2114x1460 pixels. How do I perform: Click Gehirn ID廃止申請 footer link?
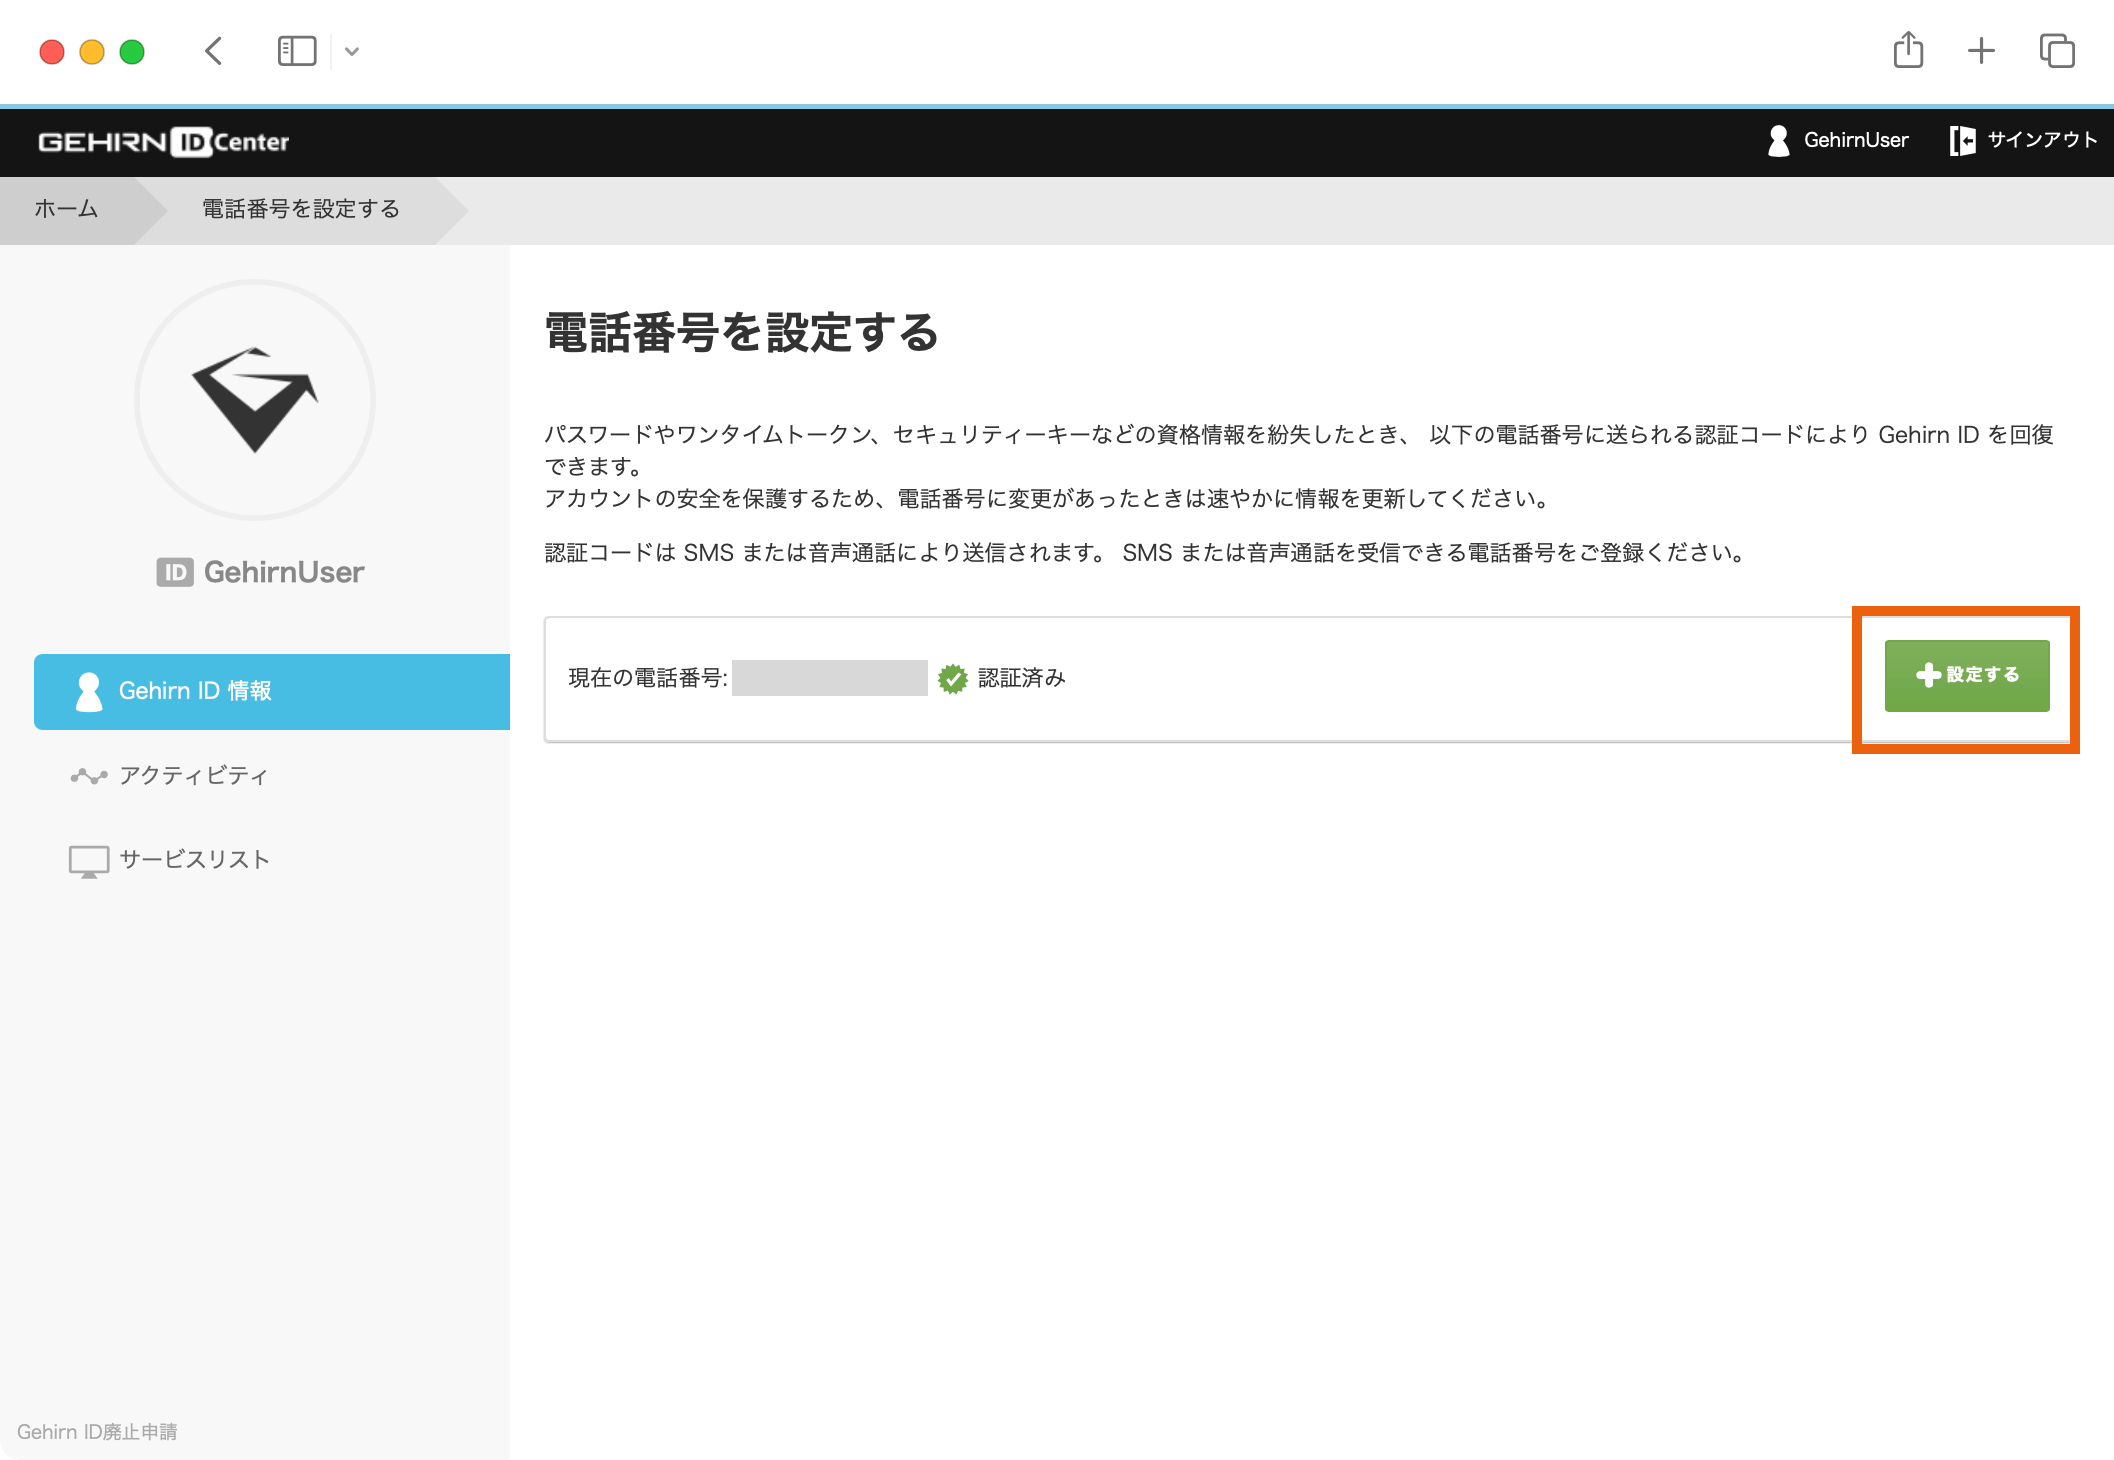(x=97, y=1432)
